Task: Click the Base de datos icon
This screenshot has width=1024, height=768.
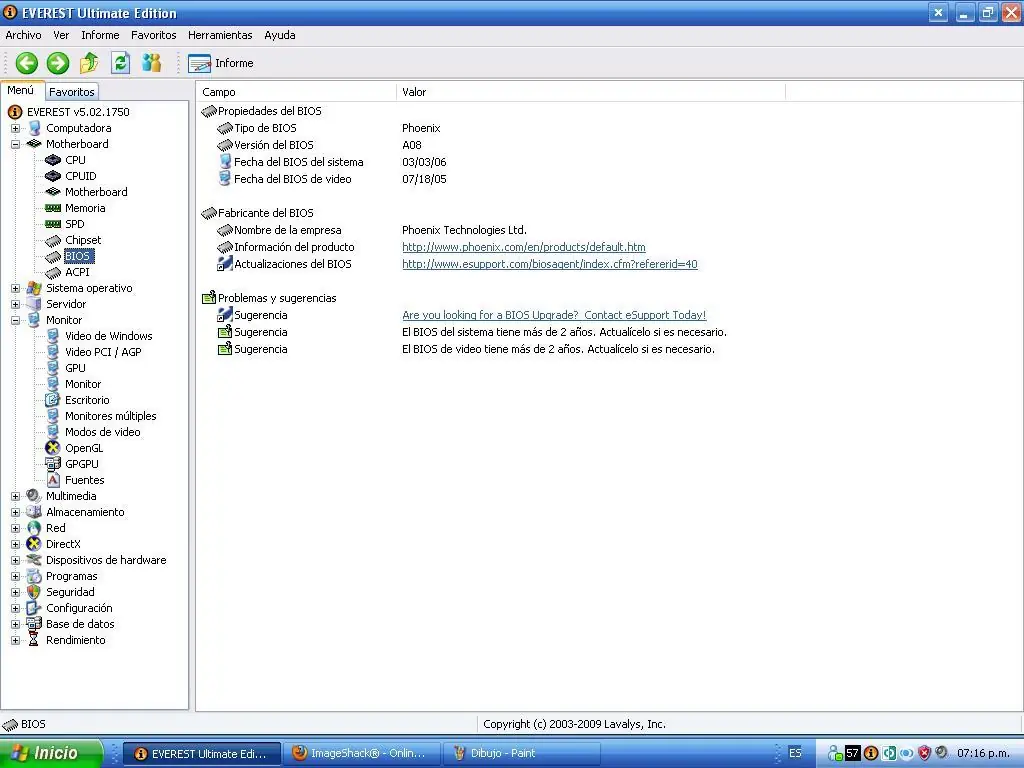Action: (34, 624)
